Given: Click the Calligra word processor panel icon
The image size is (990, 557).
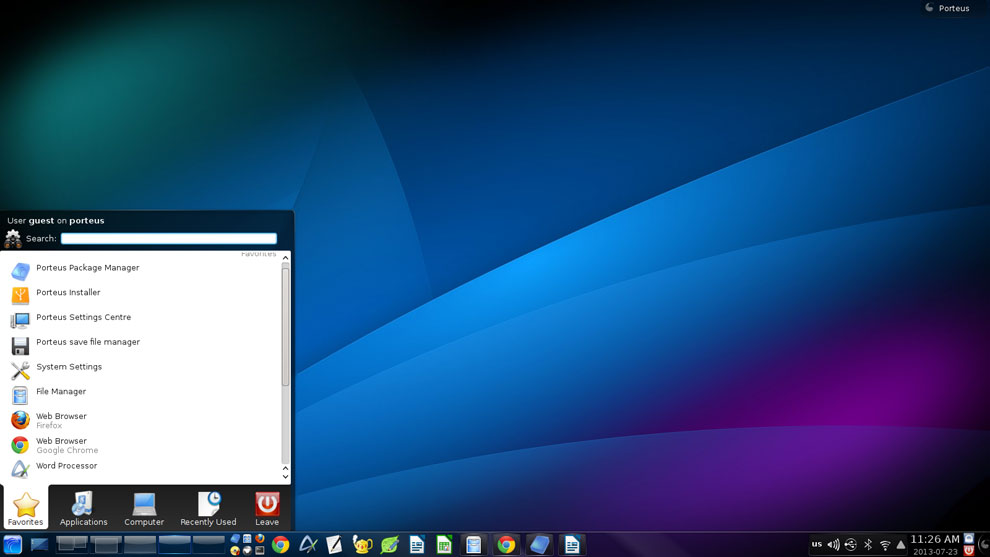Looking at the screenshot, I should [307, 544].
